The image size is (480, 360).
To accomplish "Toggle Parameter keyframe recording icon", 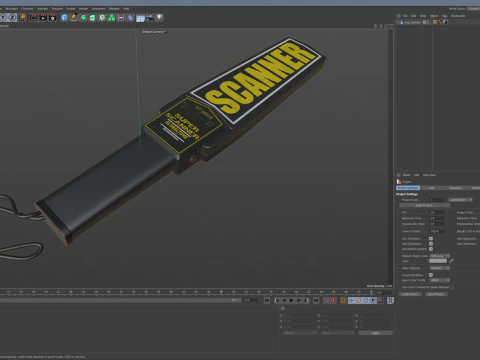I will (373, 300).
